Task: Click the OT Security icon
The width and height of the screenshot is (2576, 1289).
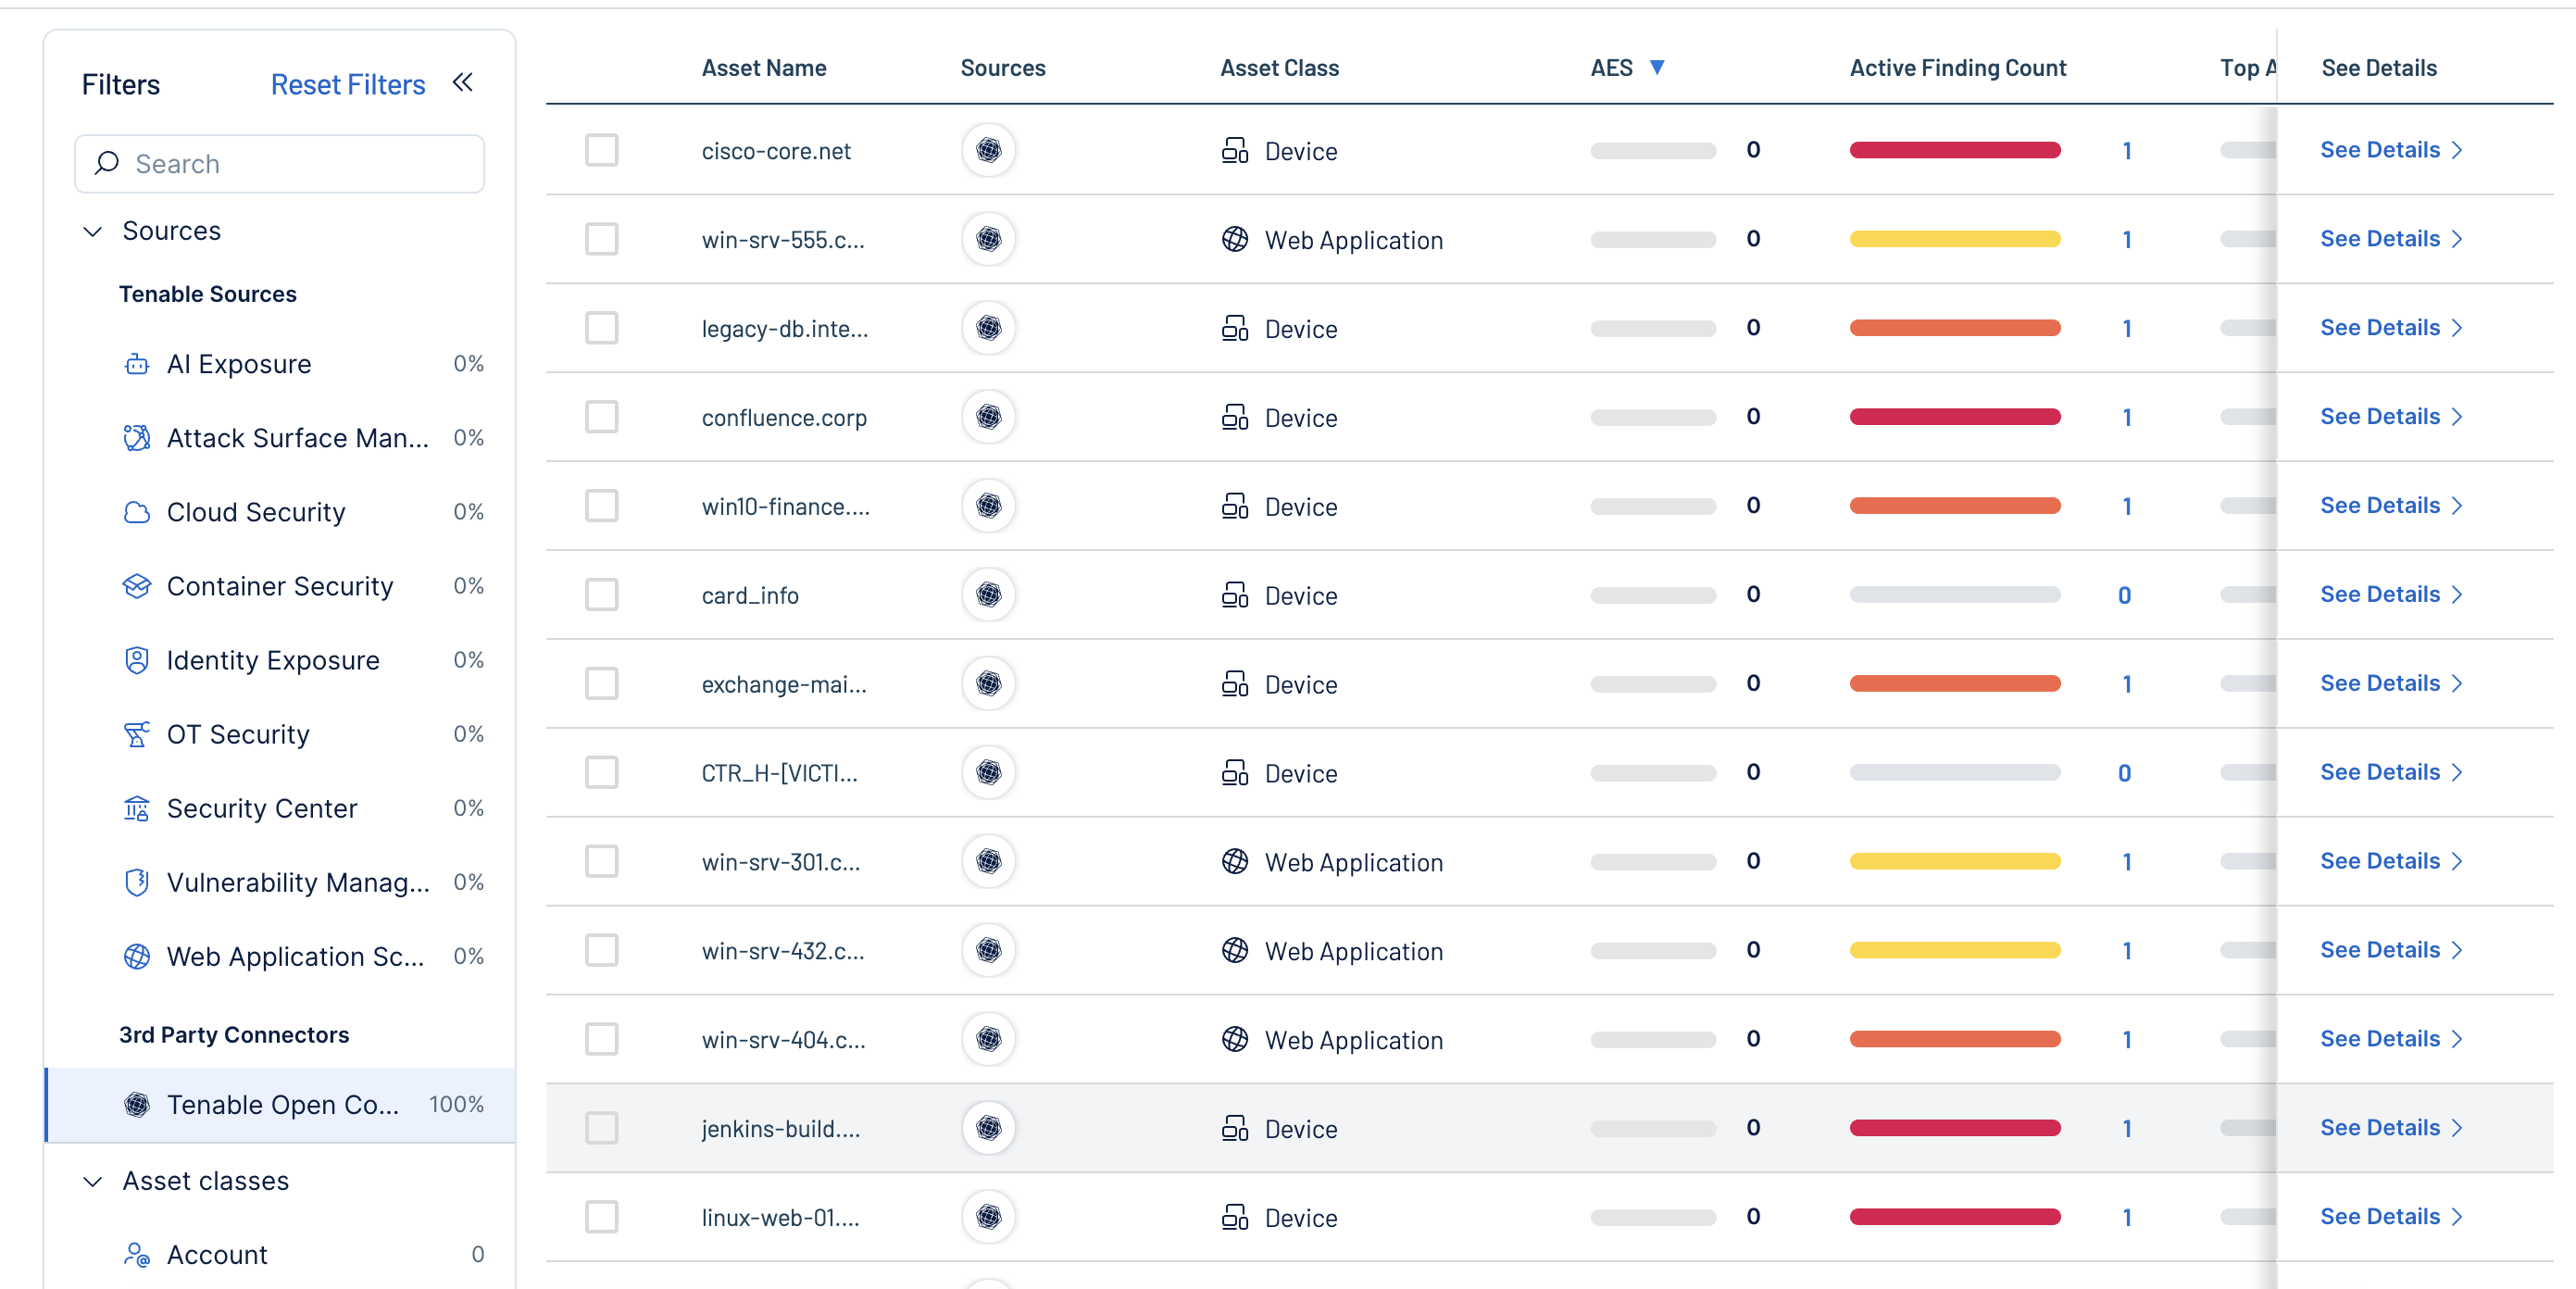Action: click(137, 734)
